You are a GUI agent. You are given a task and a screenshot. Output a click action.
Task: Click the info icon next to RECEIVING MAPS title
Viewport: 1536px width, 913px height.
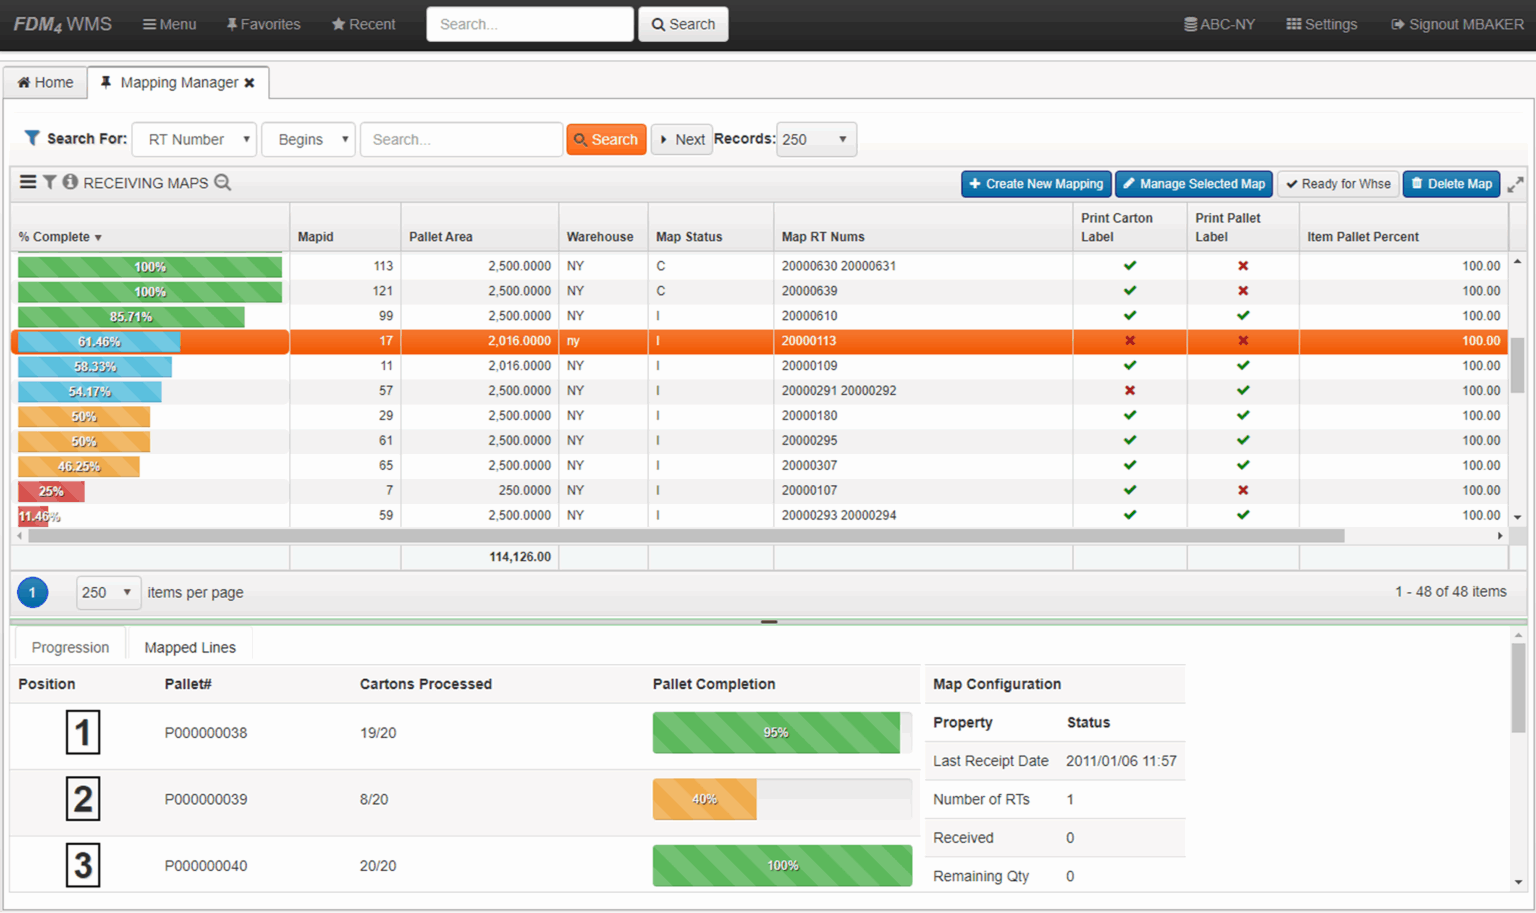tap(68, 182)
